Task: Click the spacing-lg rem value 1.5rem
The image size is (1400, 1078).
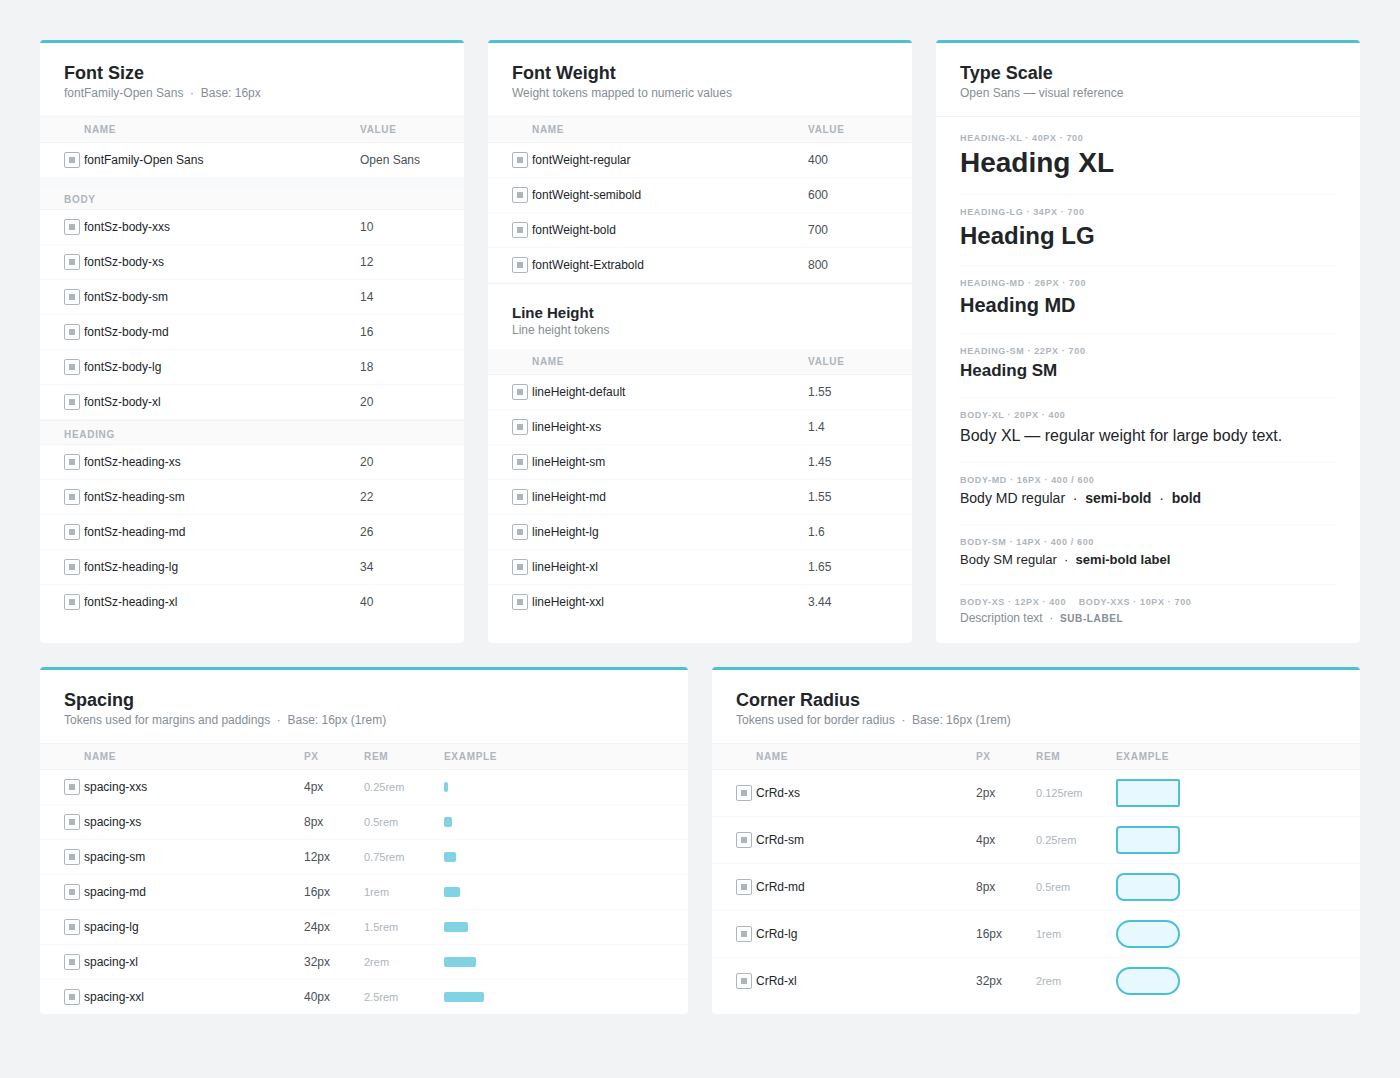Action: point(381,927)
